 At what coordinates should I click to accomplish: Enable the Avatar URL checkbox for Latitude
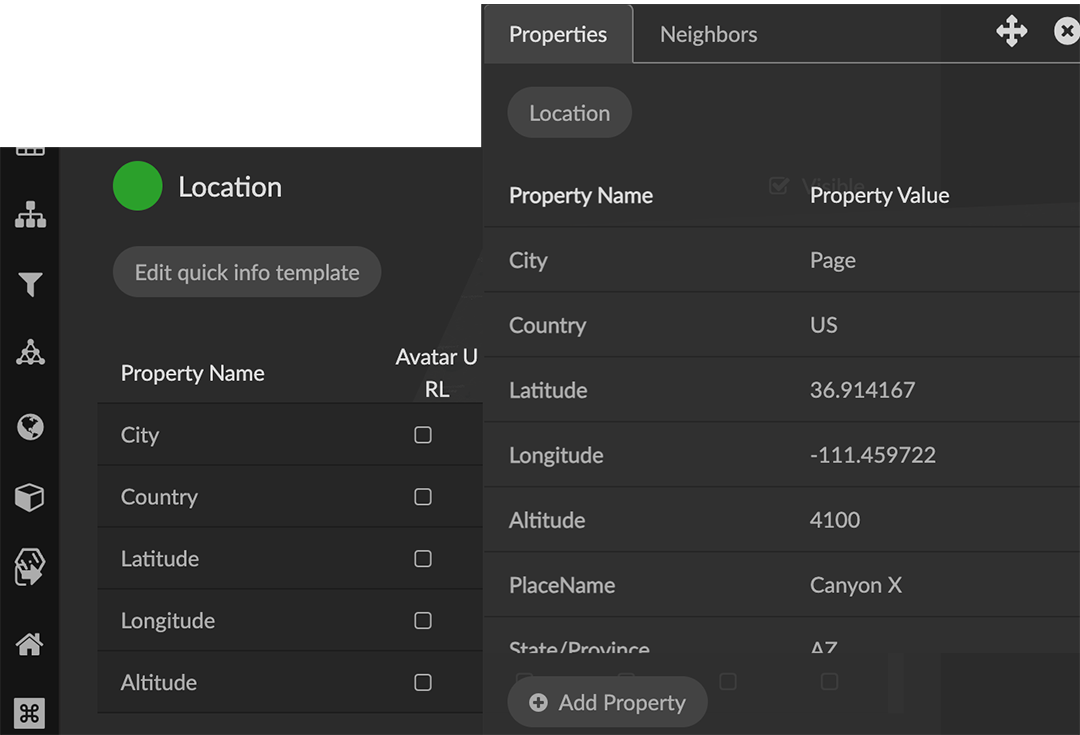(x=422, y=559)
